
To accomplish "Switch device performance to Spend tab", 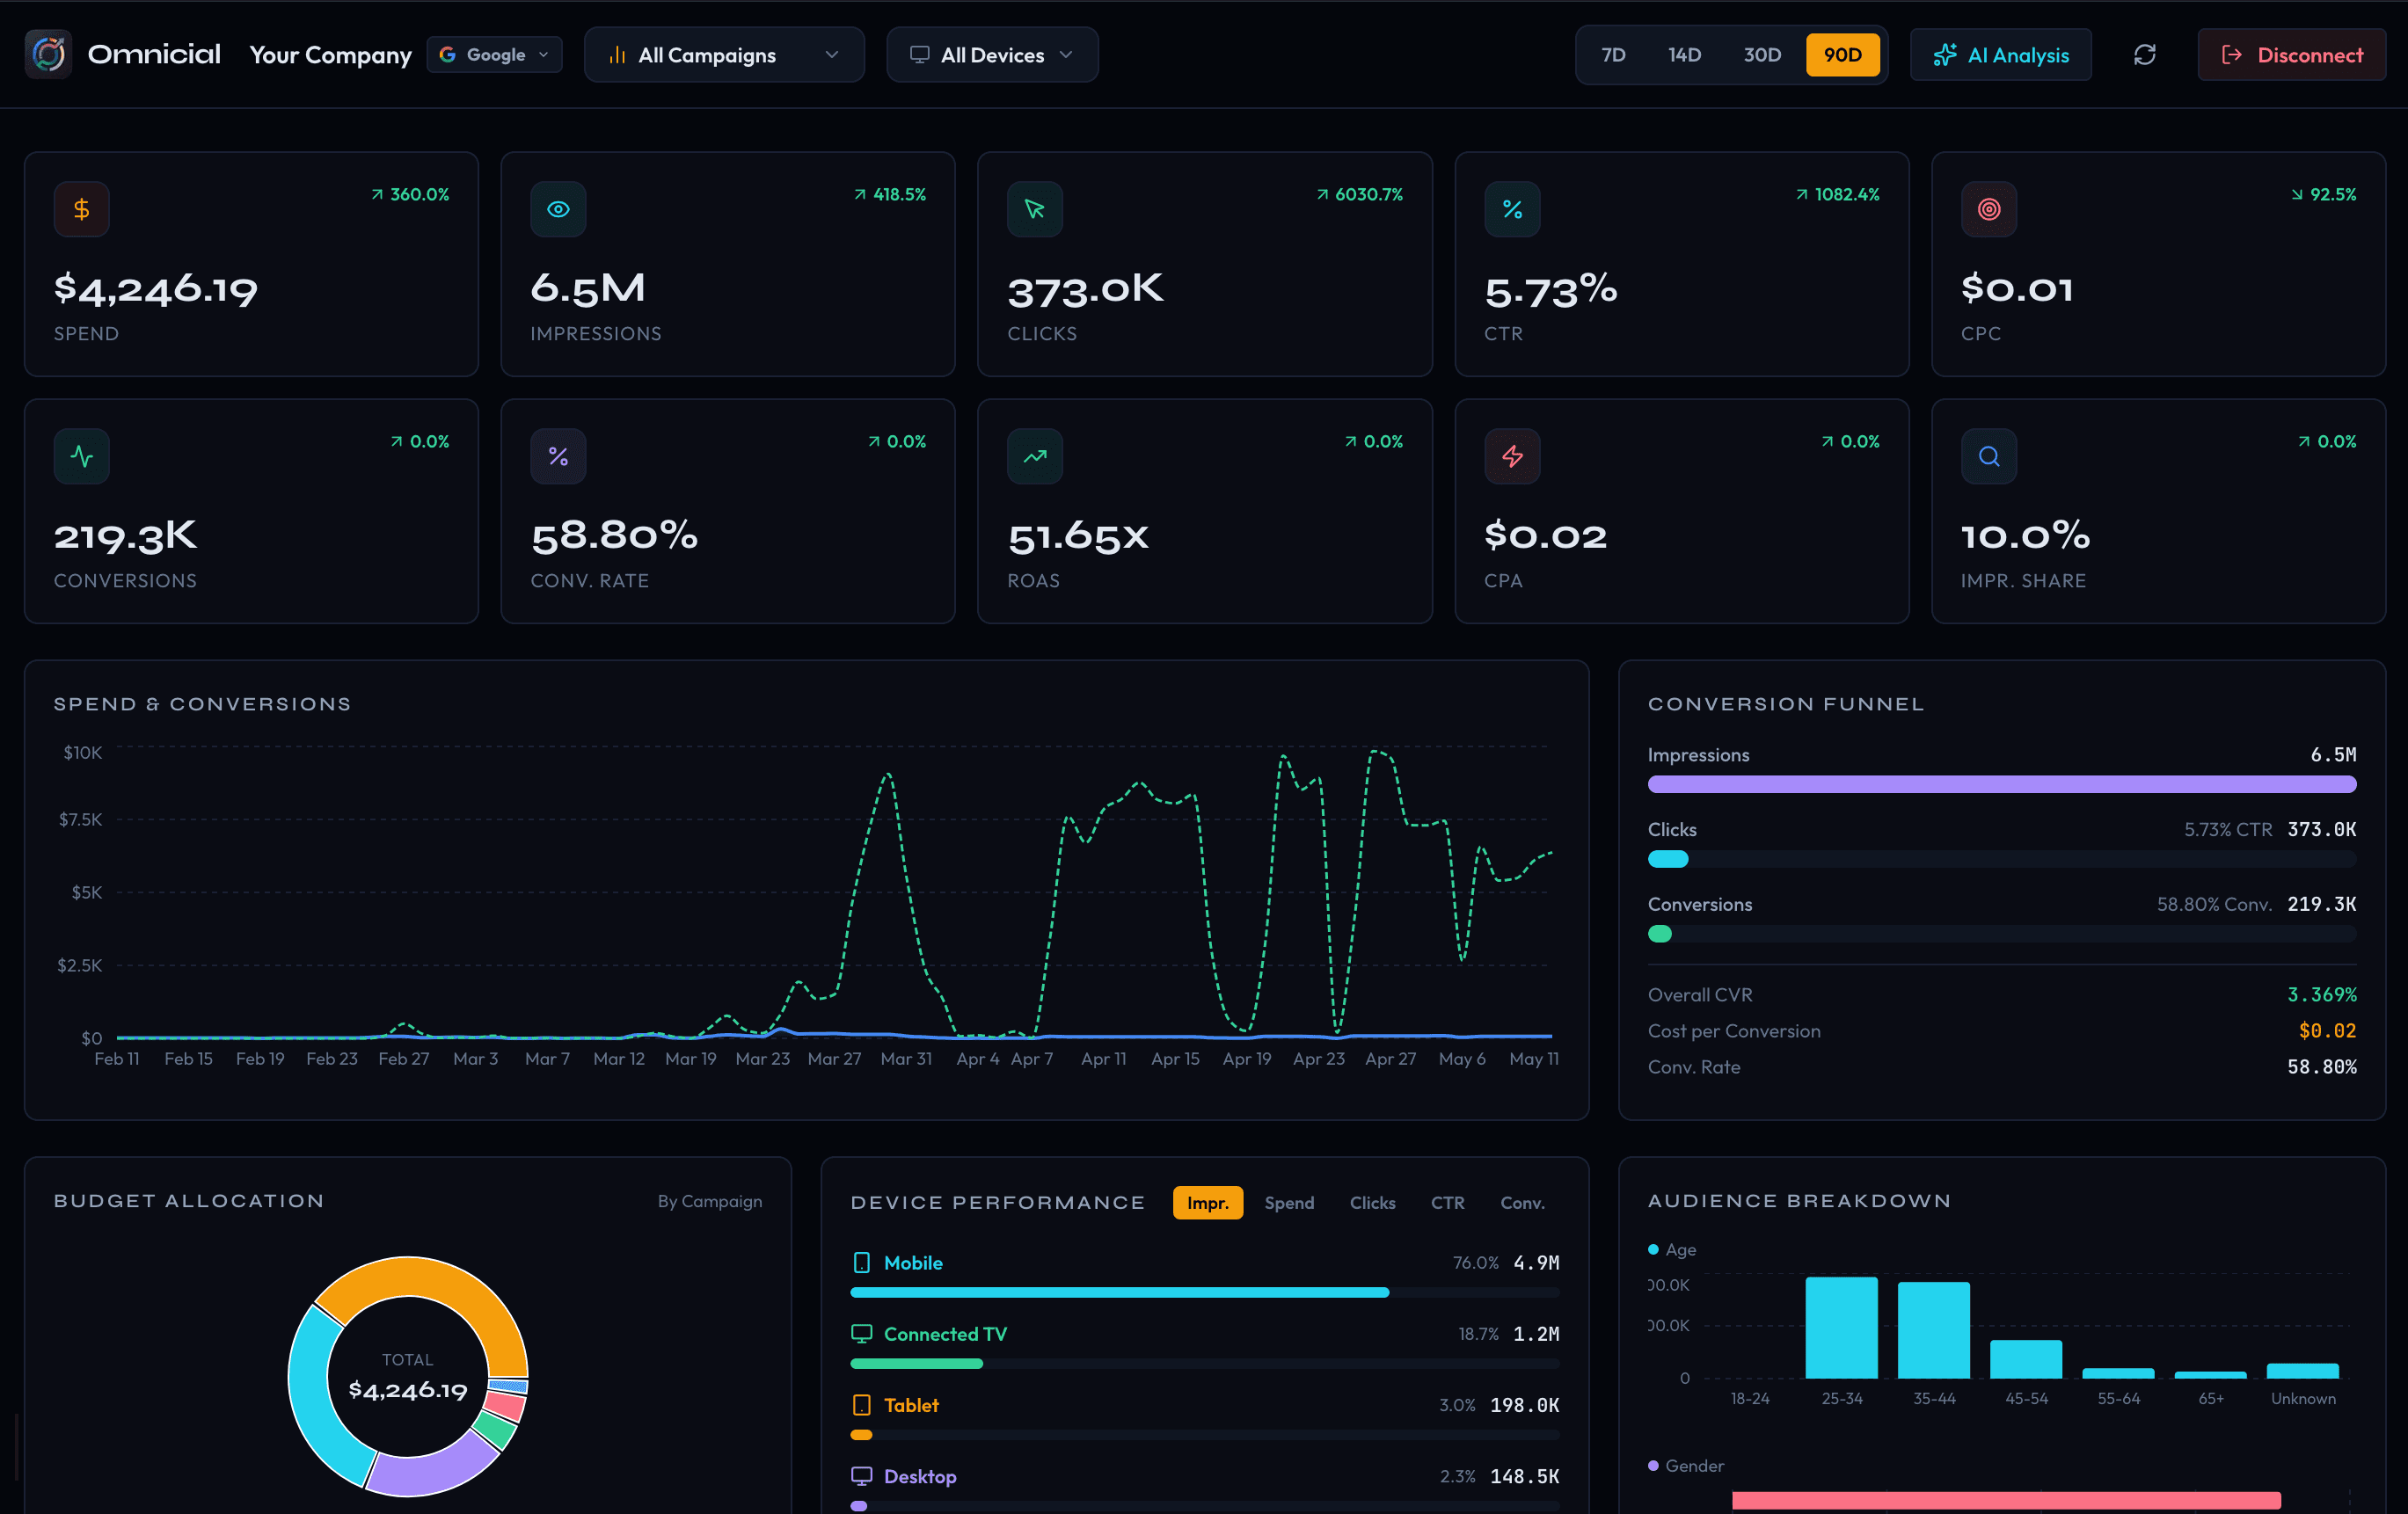I will [x=1289, y=1203].
